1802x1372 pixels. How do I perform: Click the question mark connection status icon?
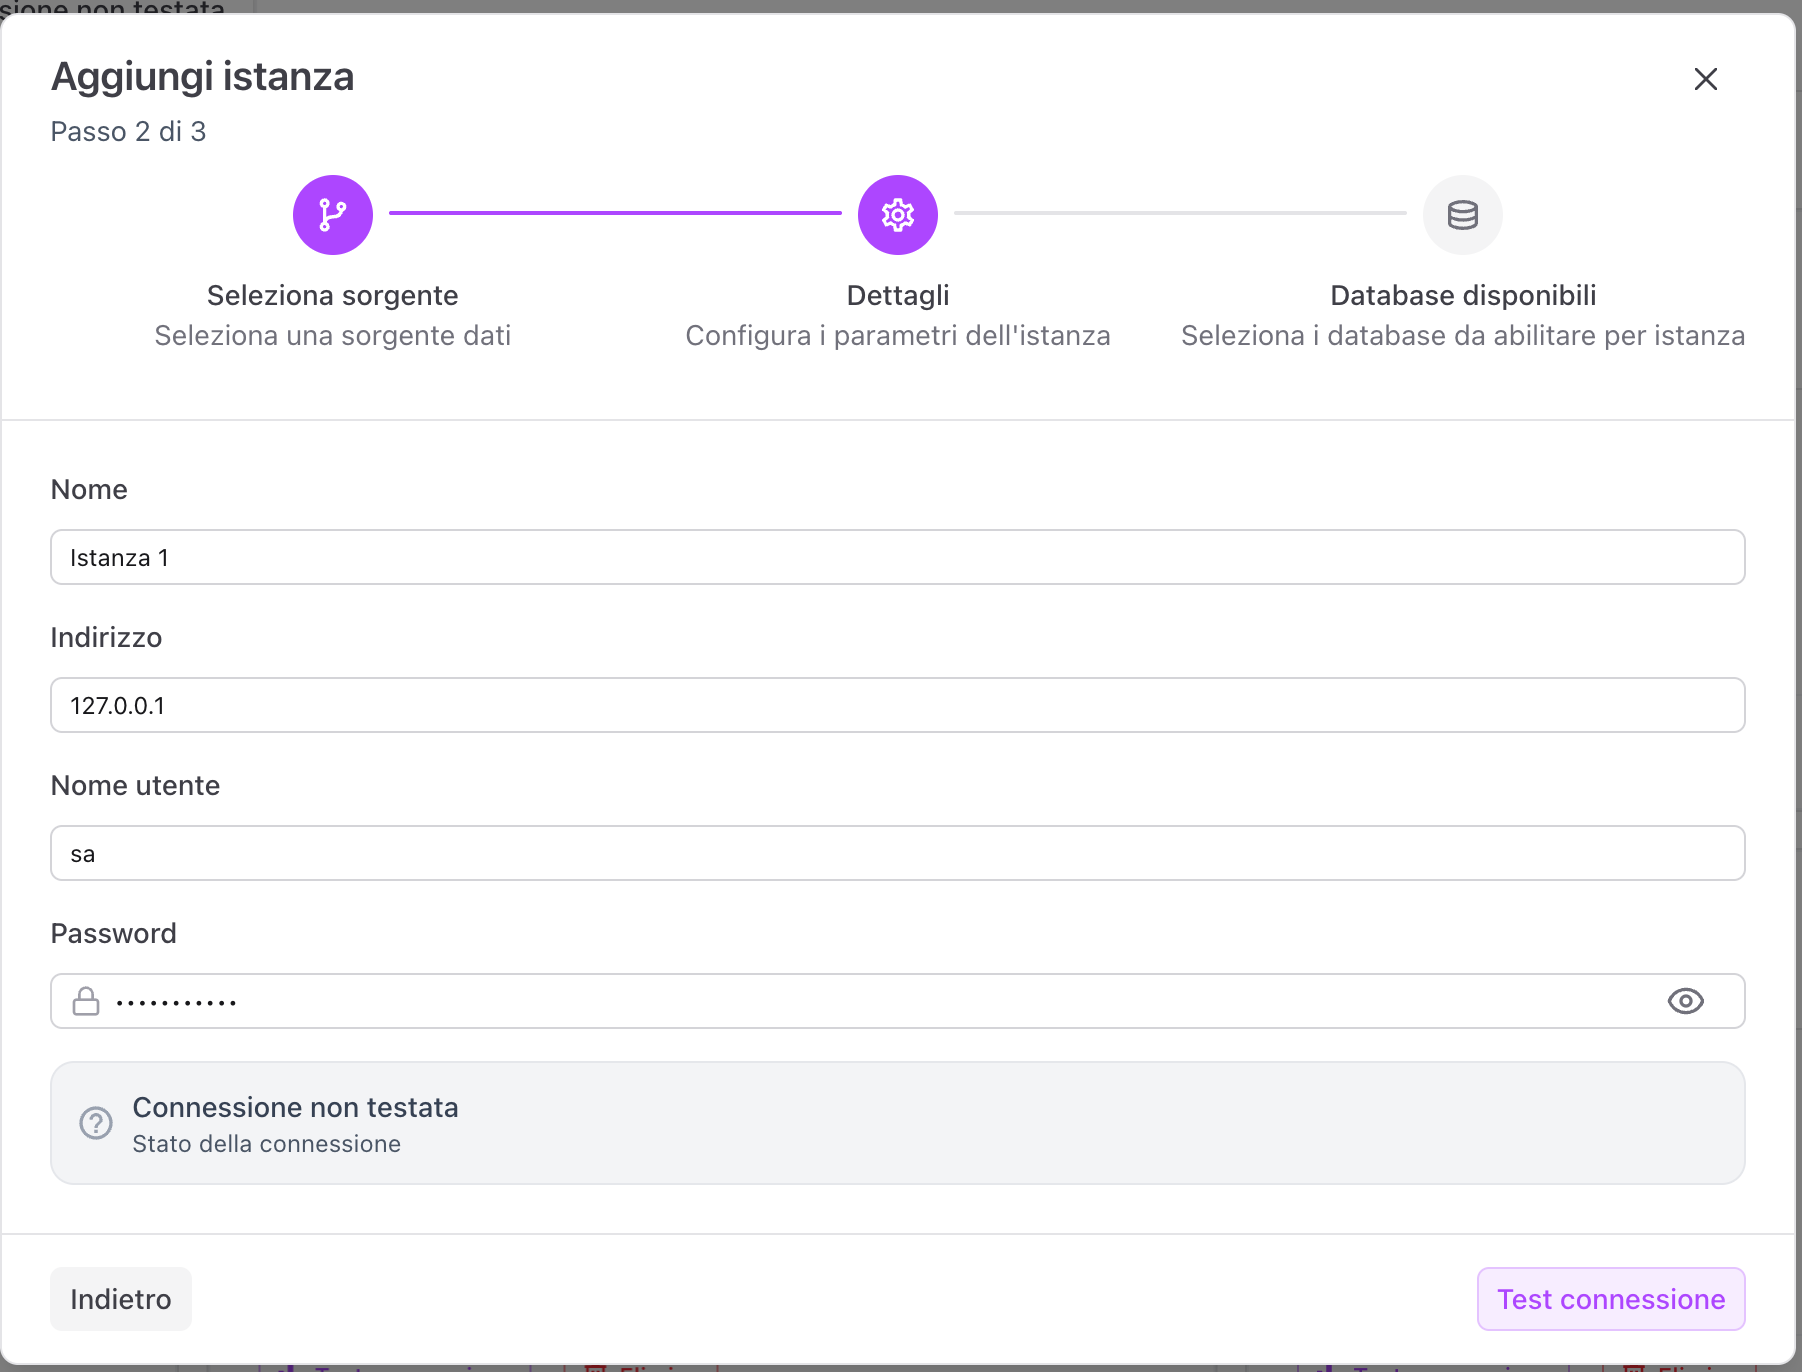pos(96,1123)
